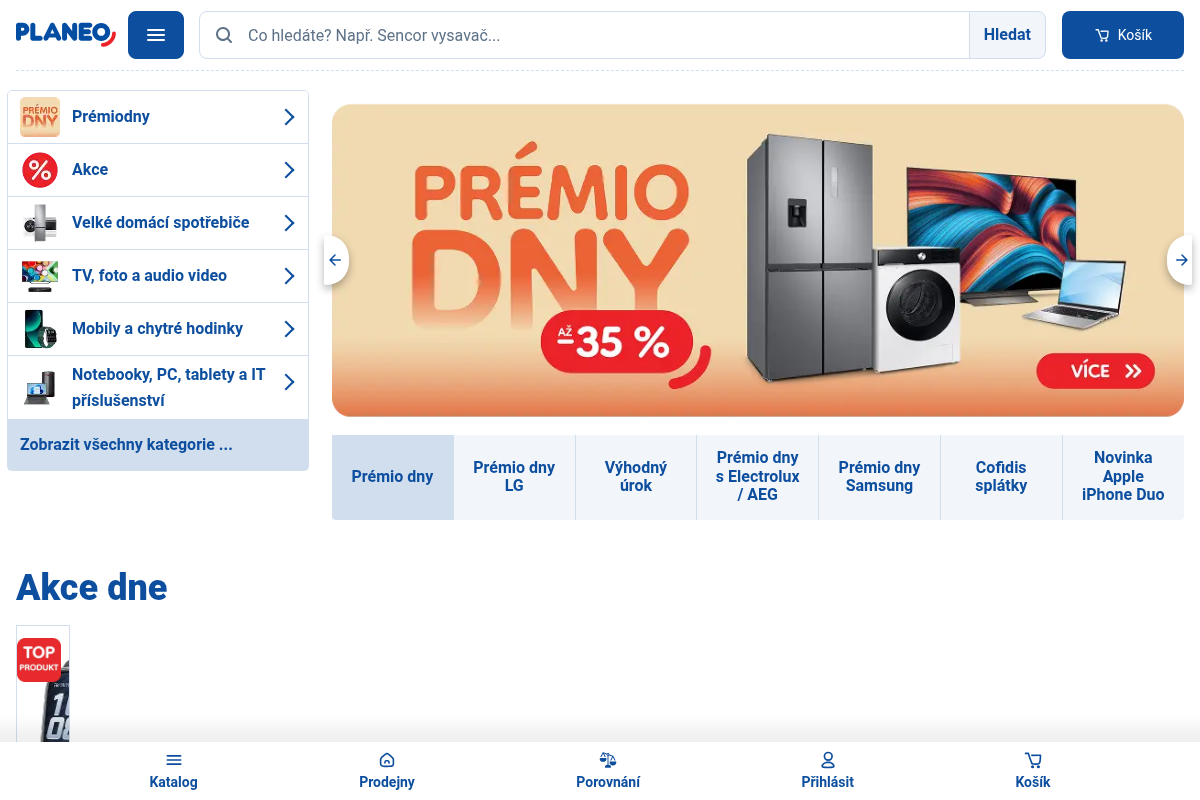Click the Akce dne heading

click(92, 587)
